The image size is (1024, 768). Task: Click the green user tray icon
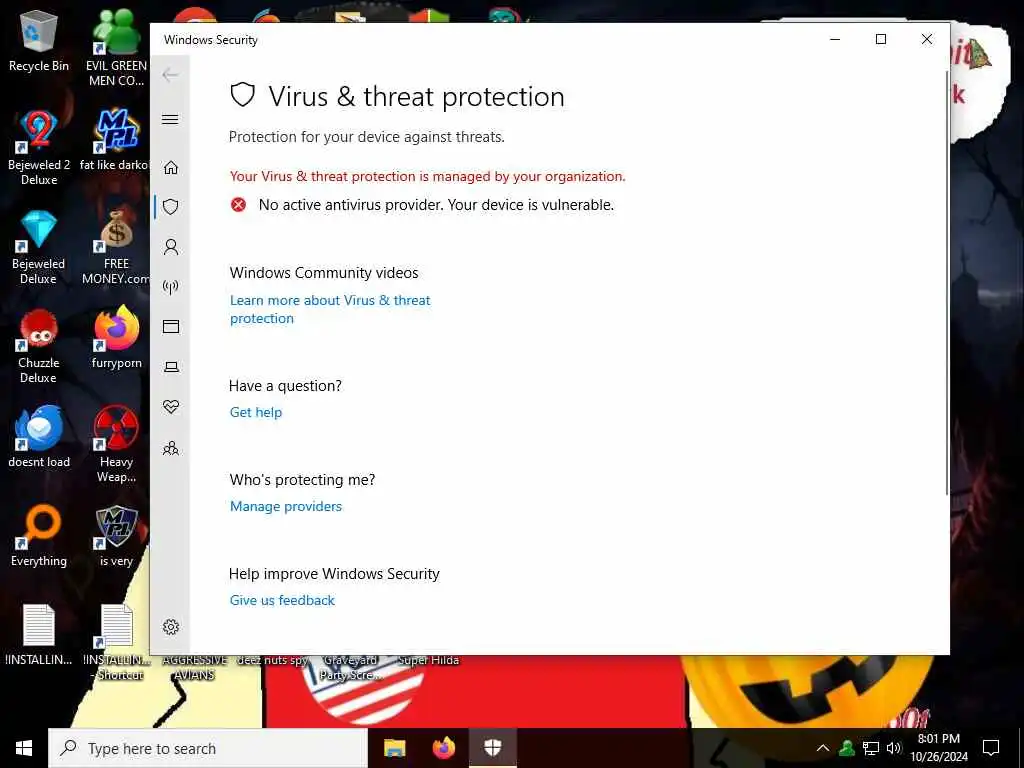(847, 748)
